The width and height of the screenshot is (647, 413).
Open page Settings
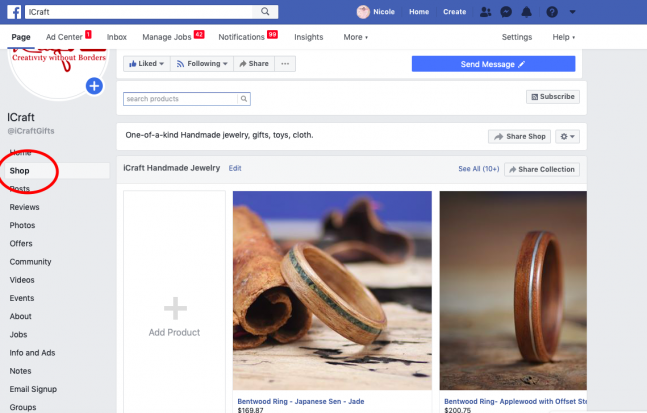tap(517, 37)
